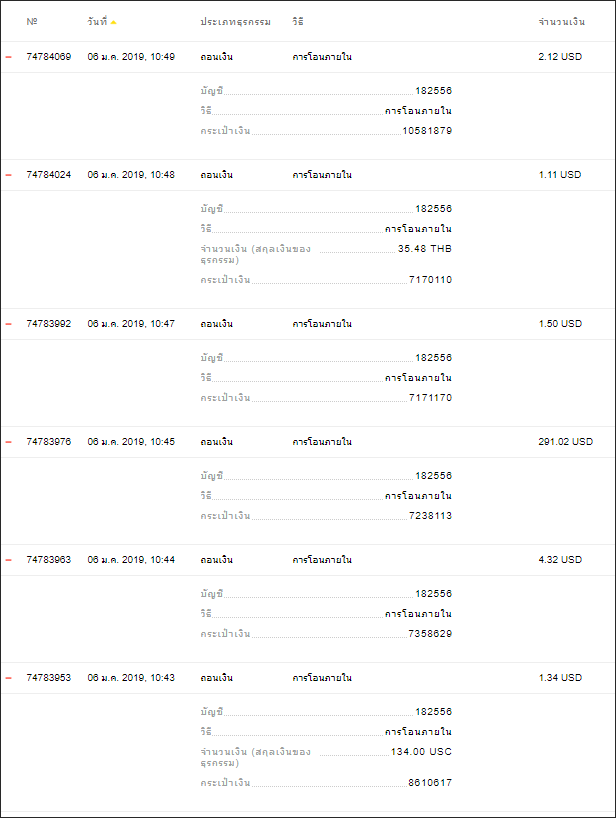Collapse transaction 74784024 with minus icon
Viewport: 616px width, 818px height.
(x=8, y=175)
